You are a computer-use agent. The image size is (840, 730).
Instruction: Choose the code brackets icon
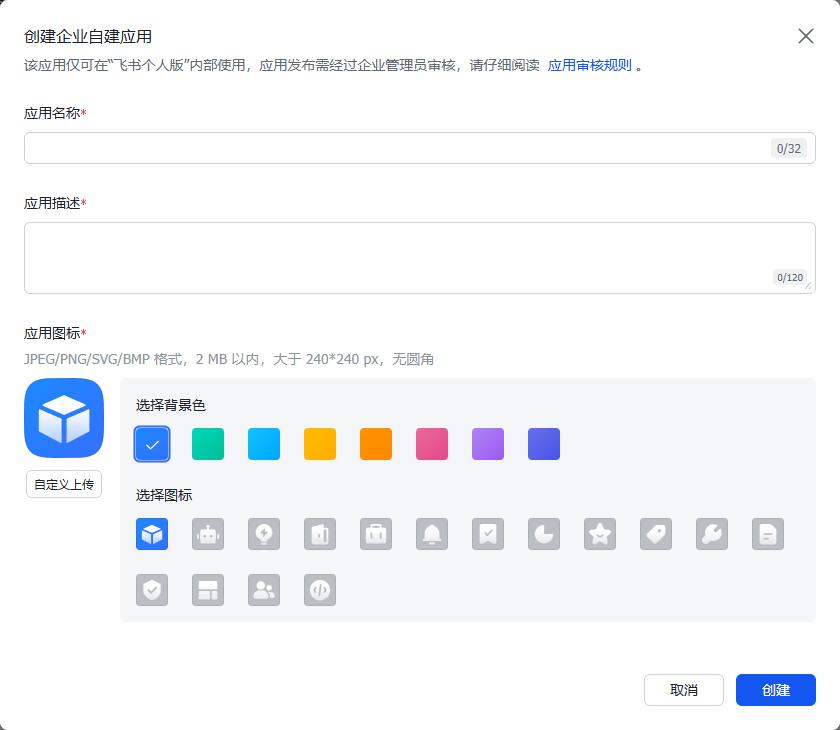[x=320, y=590]
